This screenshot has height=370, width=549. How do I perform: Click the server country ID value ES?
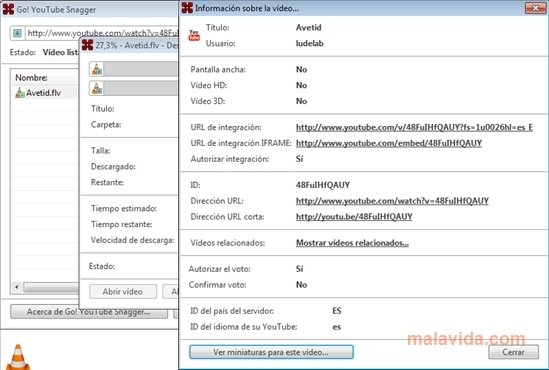pyautogui.click(x=337, y=311)
